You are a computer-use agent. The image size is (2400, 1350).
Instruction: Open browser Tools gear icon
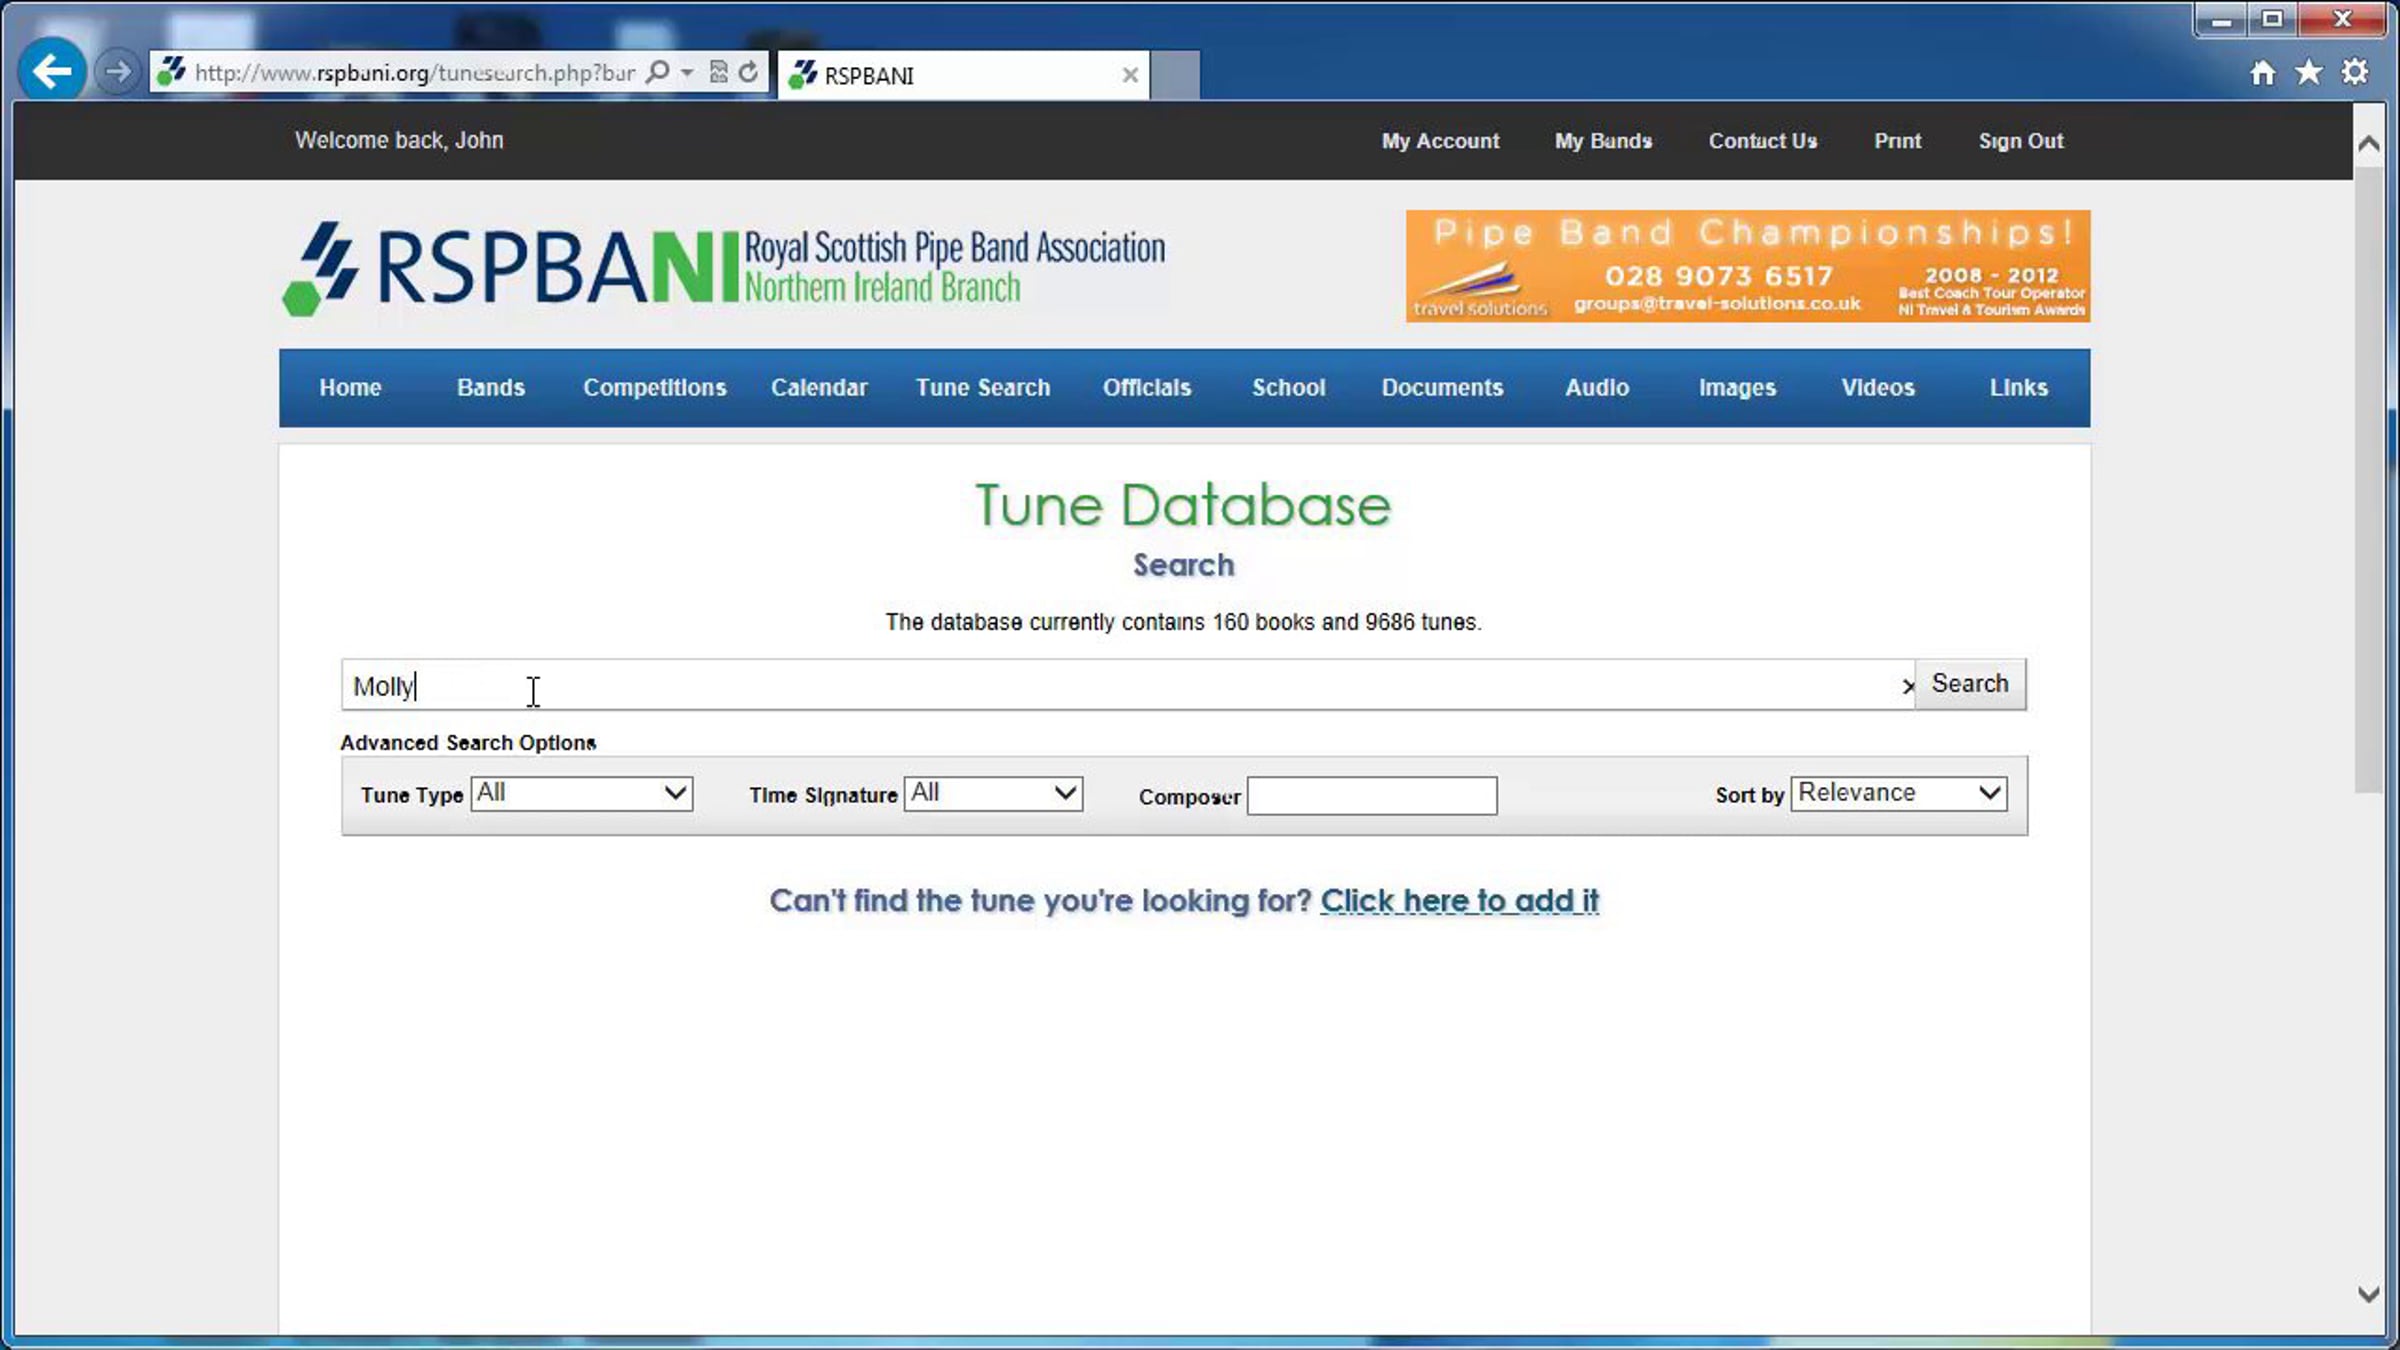[x=2355, y=72]
